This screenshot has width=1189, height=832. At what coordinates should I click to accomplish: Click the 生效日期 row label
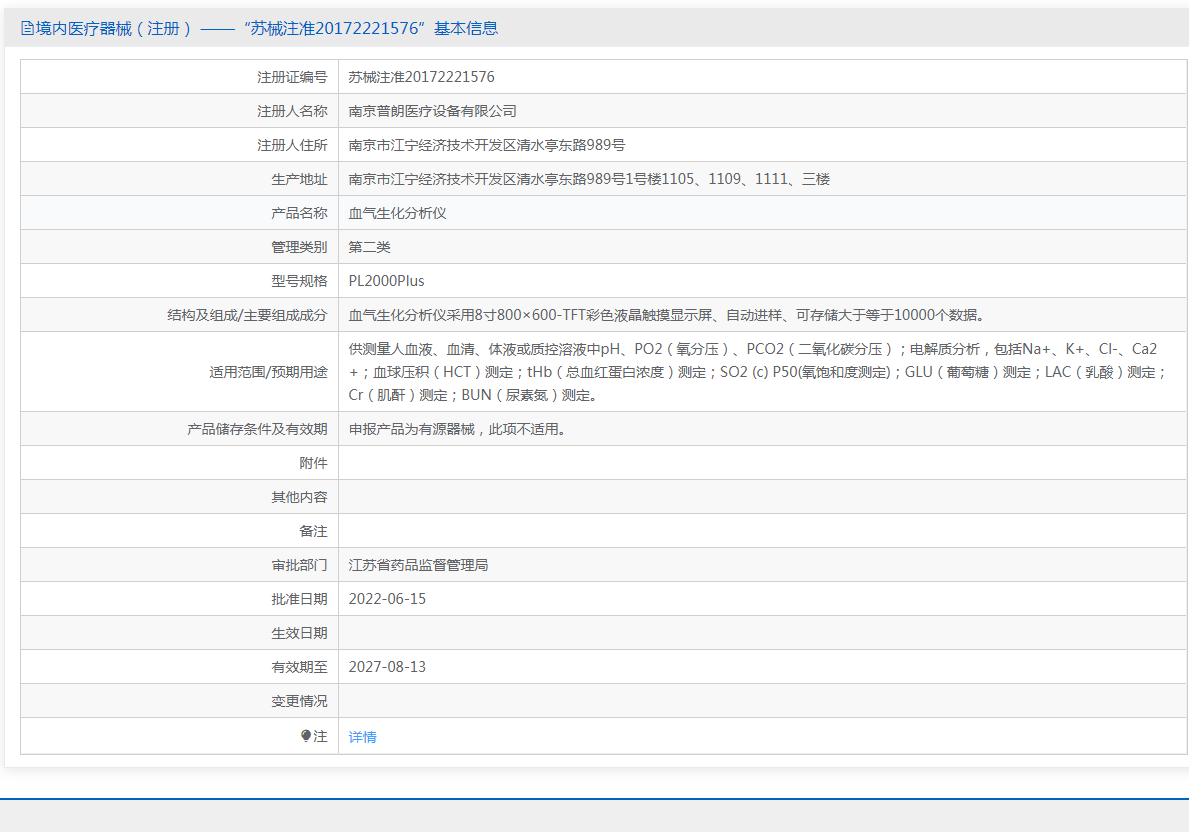click(x=299, y=633)
